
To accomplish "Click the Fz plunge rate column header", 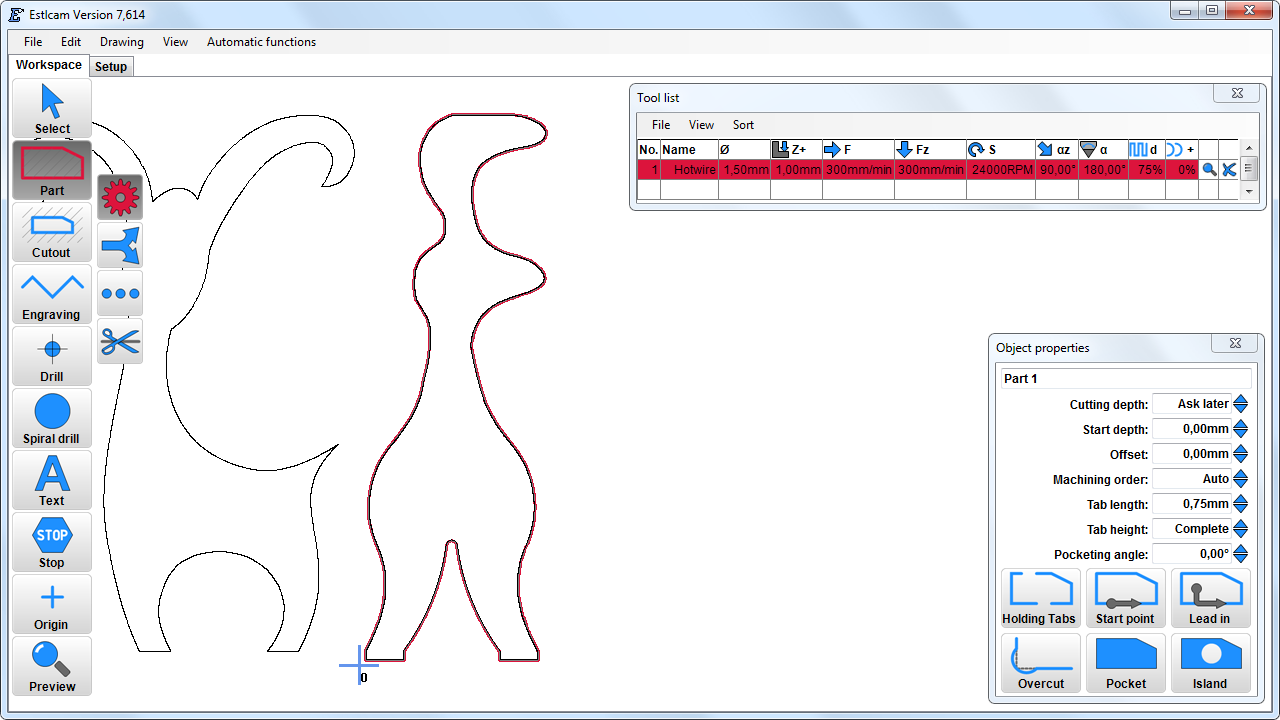I will point(930,150).
